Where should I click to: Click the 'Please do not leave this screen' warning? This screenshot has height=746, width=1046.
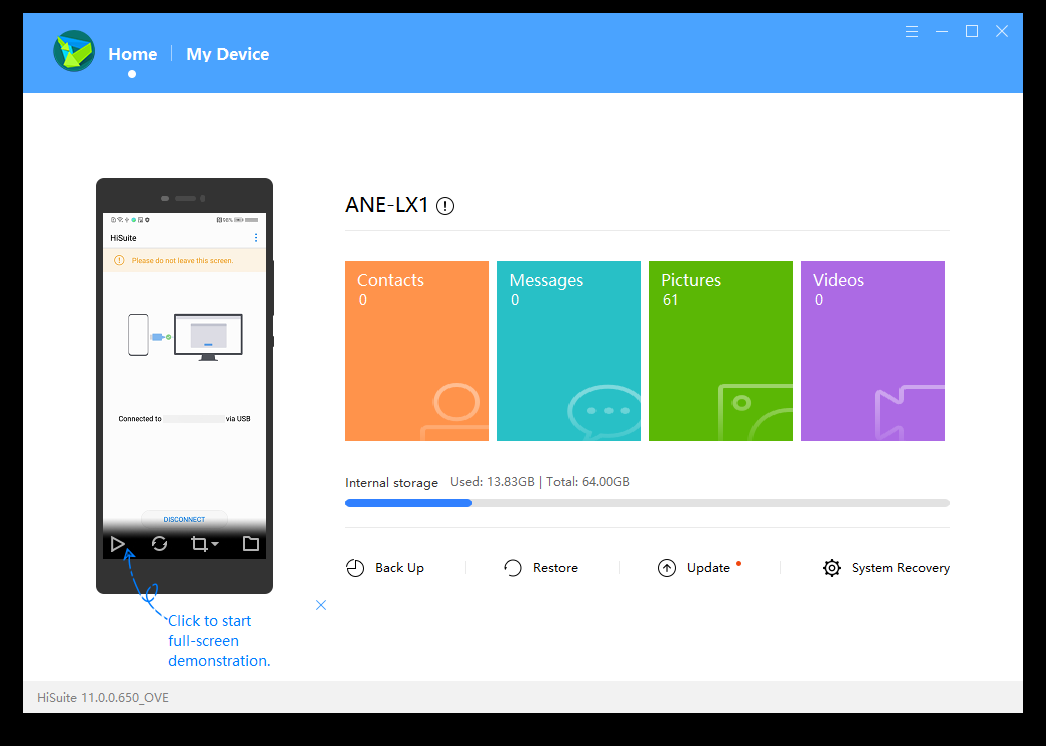182,260
